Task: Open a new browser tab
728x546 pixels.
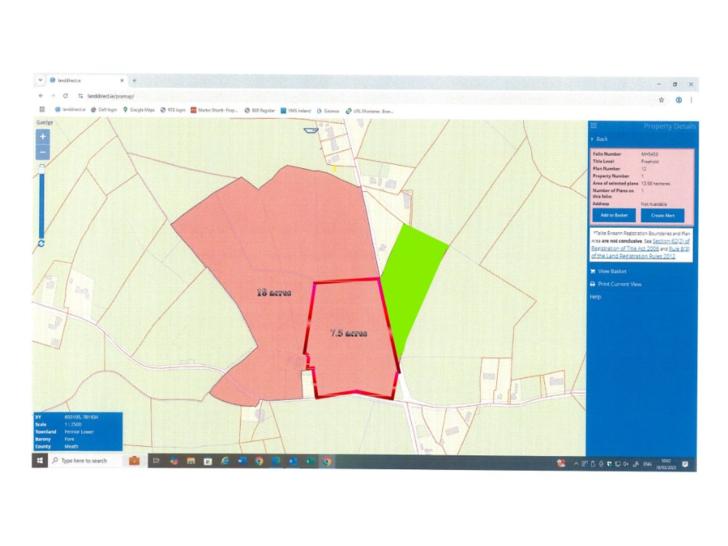Action: pos(134,80)
